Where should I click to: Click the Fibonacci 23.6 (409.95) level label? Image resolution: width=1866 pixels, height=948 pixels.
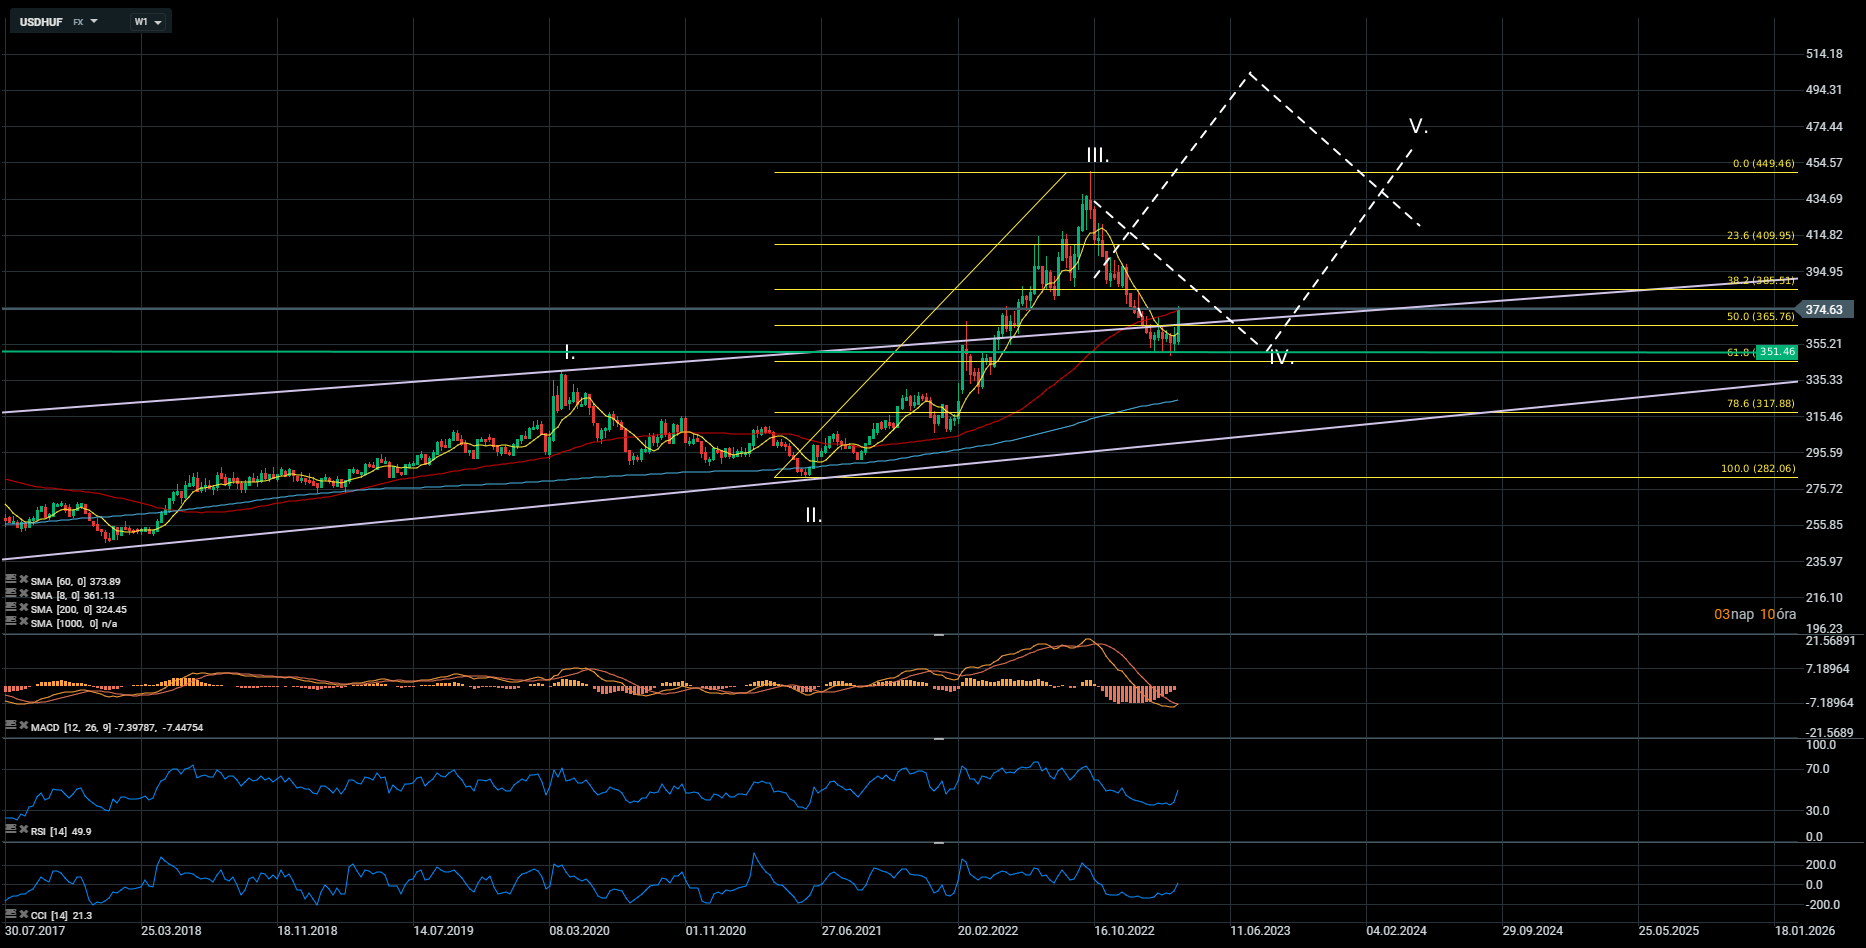tap(1761, 236)
